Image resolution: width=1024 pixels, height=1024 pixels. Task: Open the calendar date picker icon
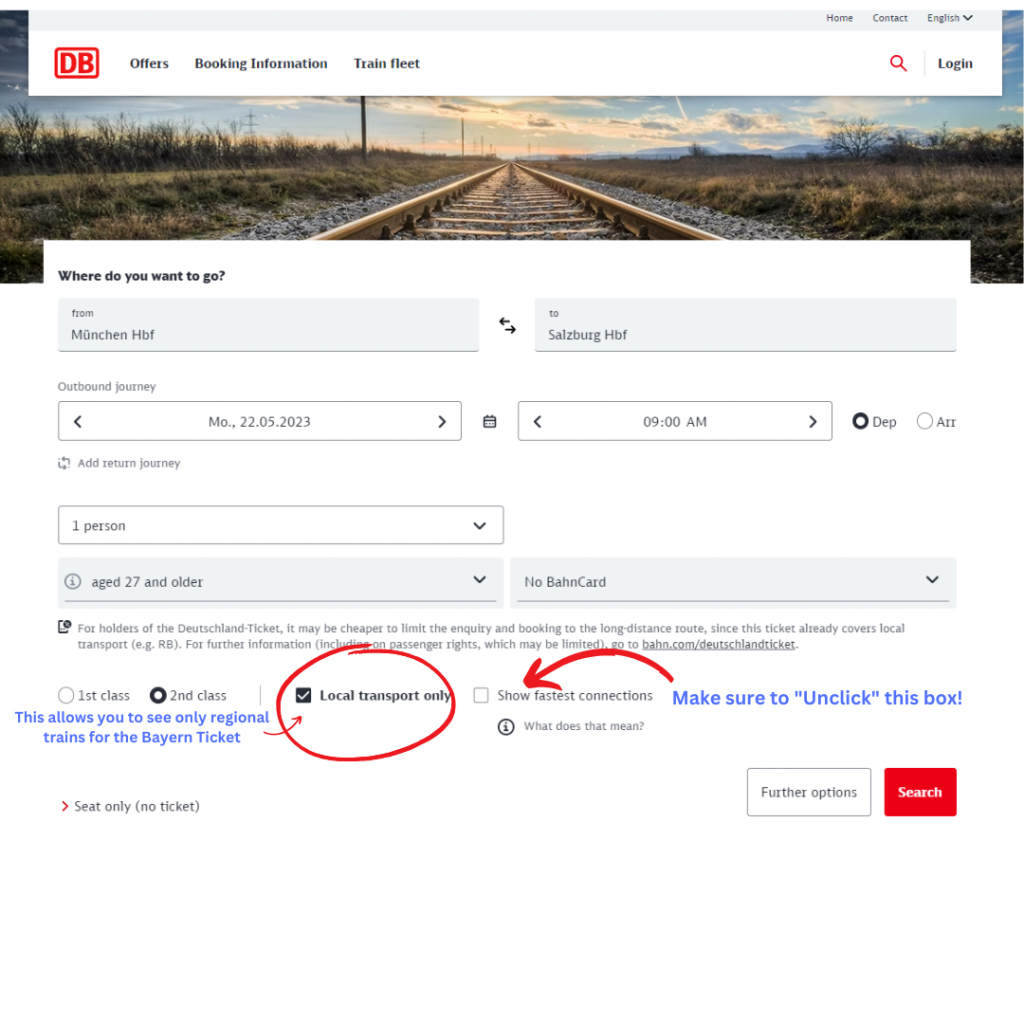tap(489, 421)
